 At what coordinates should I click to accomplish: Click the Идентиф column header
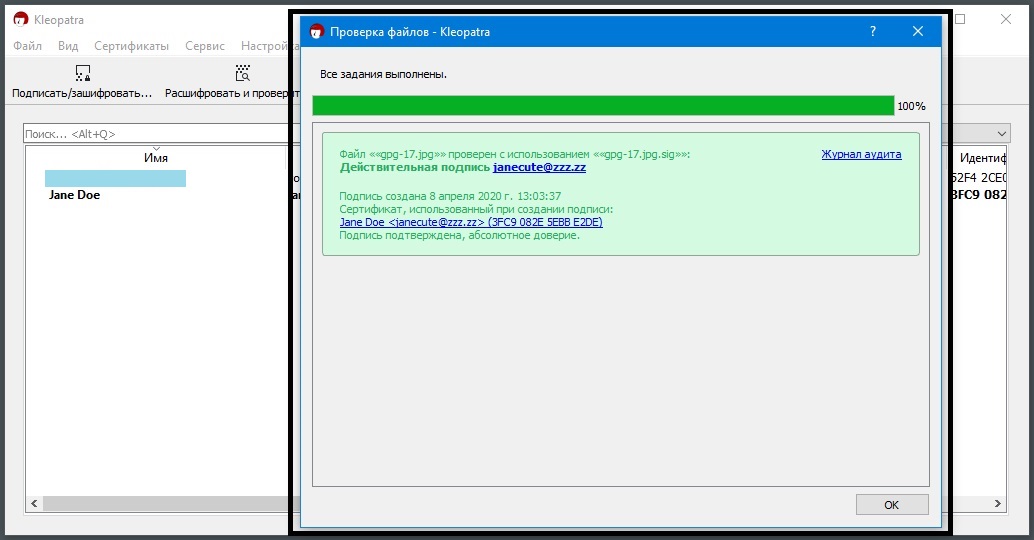(983, 158)
